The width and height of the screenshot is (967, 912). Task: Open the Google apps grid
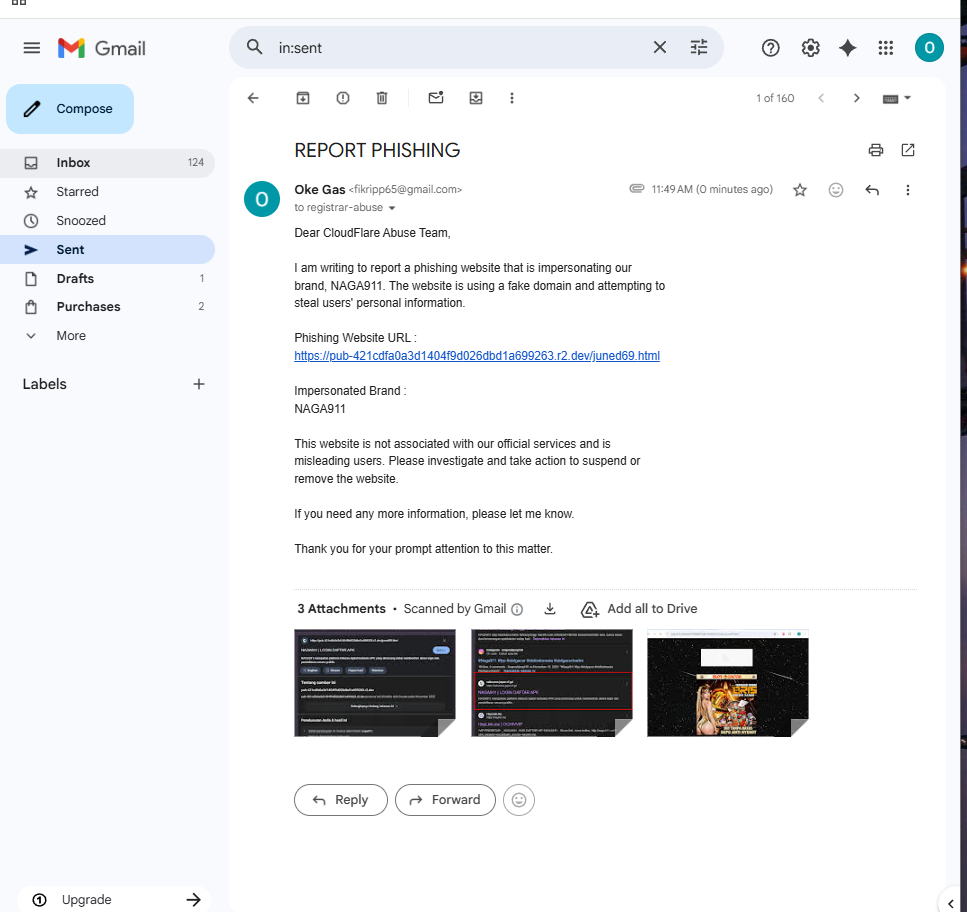click(886, 48)
